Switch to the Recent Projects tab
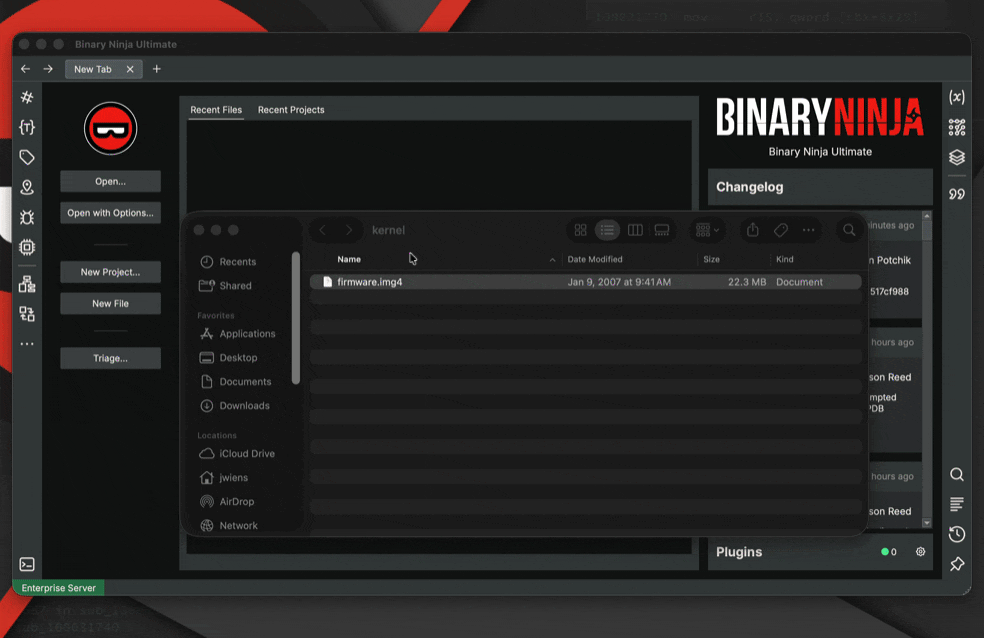The image size is (984, 638). 291,110
